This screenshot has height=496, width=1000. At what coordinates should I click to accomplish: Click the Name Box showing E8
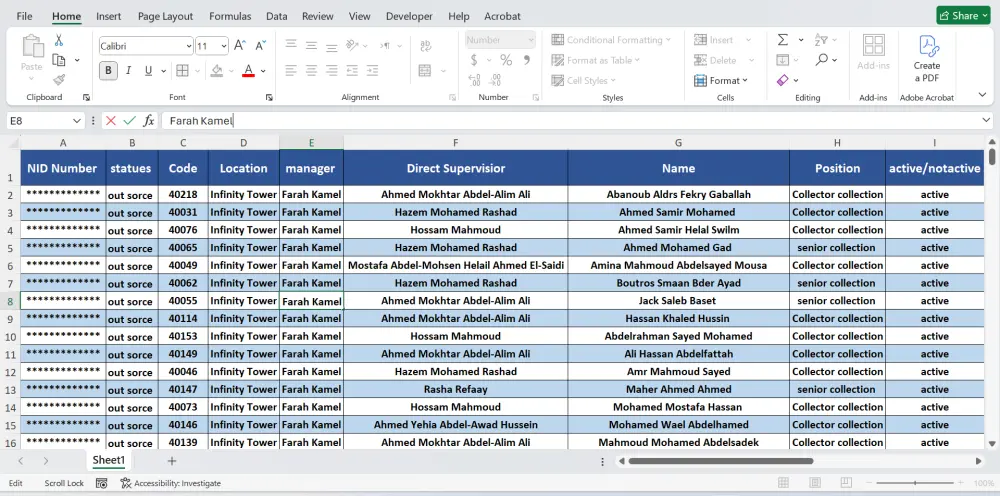click(46, 120)
